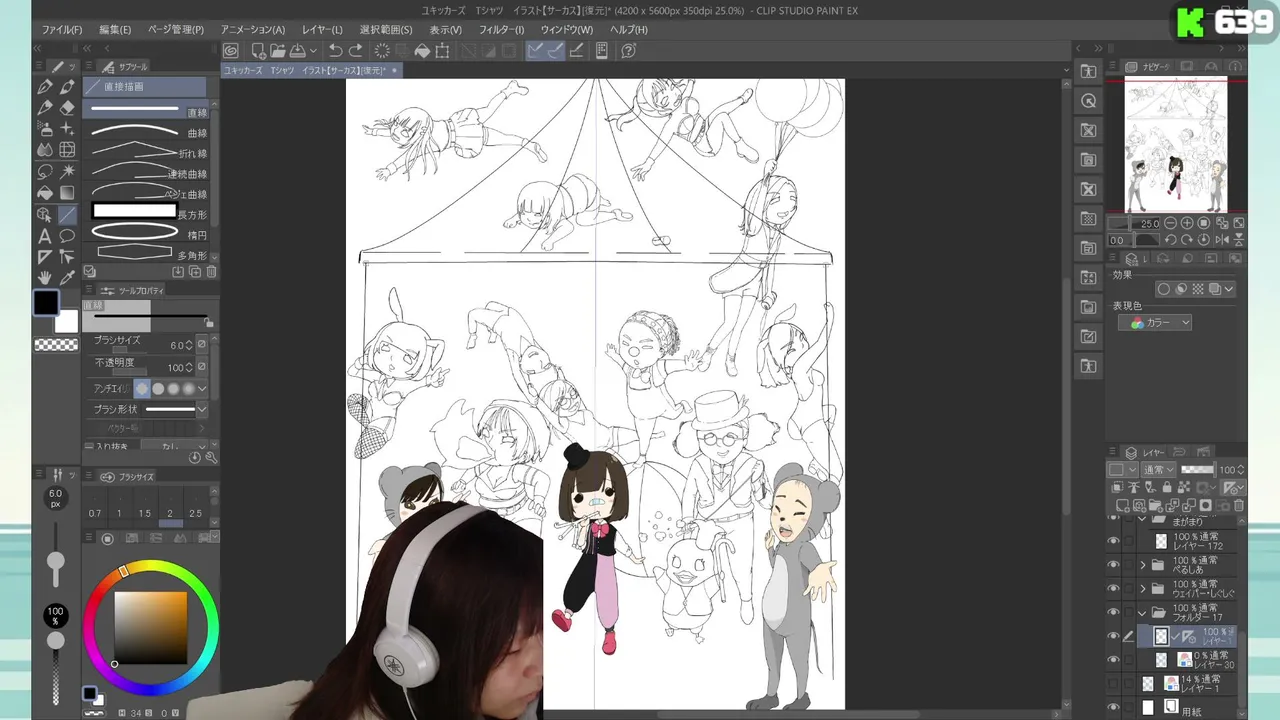Click the Redo arrow in command bar
The image size is (1280, 720).
click(x=357, y=51)
